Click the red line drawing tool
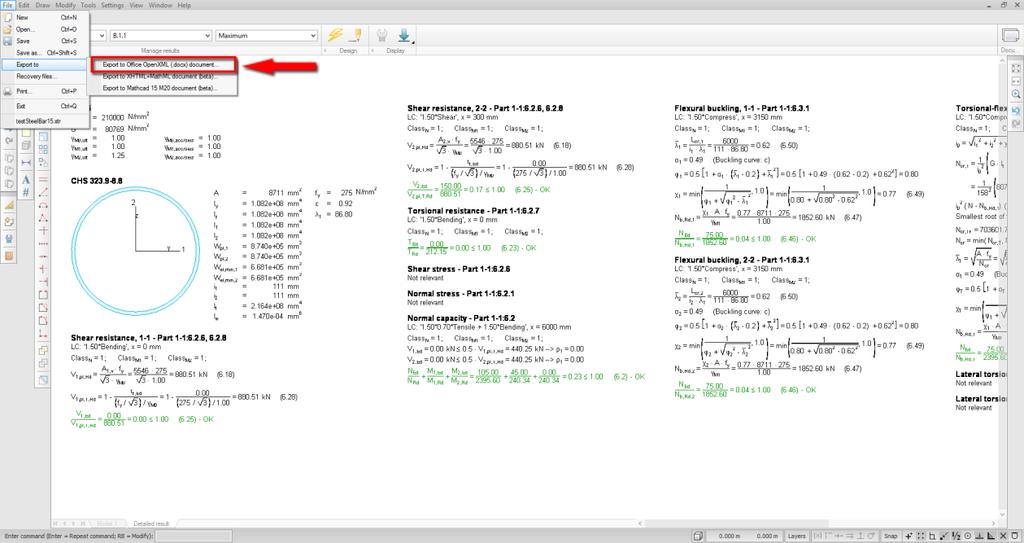The height and width of the screenshot is (543, 1024). click(43, 192)
